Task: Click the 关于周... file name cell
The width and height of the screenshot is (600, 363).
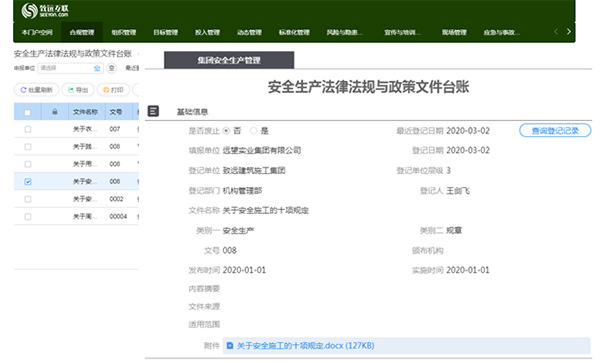Action: [85, 216]
